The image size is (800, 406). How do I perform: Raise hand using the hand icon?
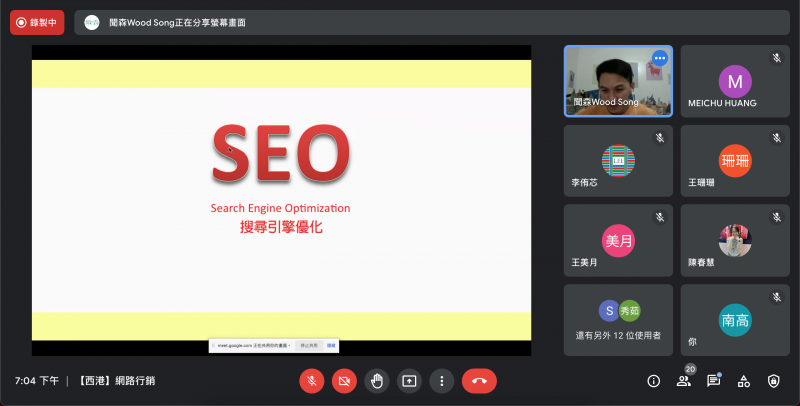pyautogui.click(x=377, y=381)
